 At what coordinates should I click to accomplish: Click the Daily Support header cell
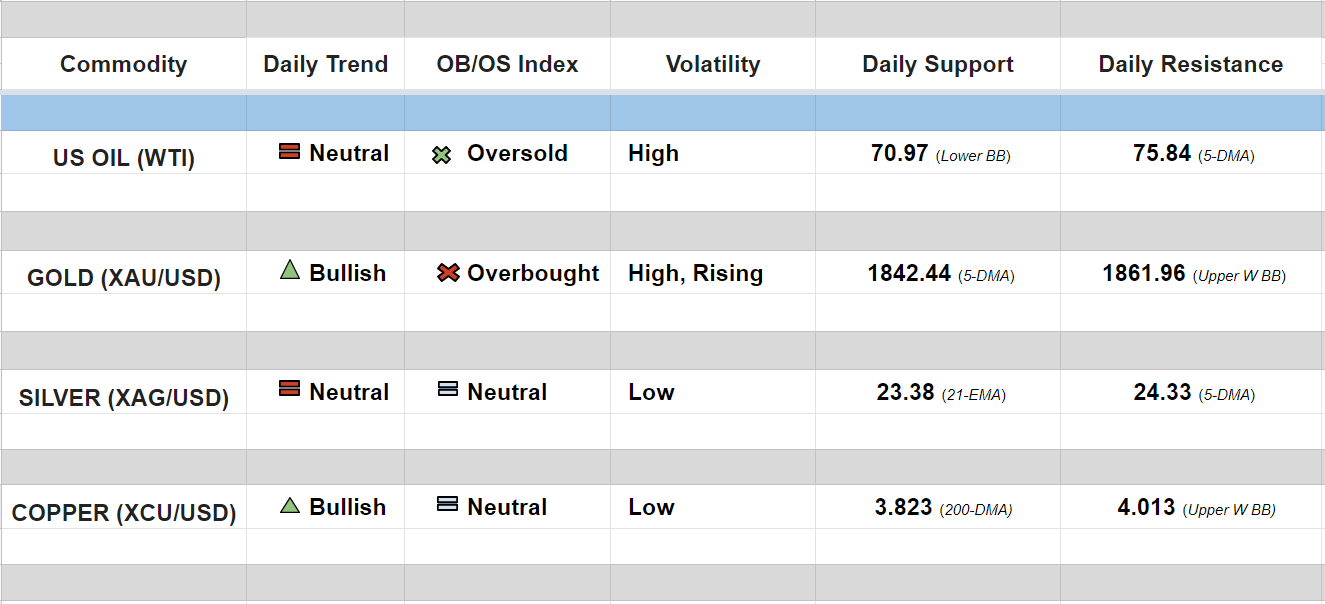937,64
